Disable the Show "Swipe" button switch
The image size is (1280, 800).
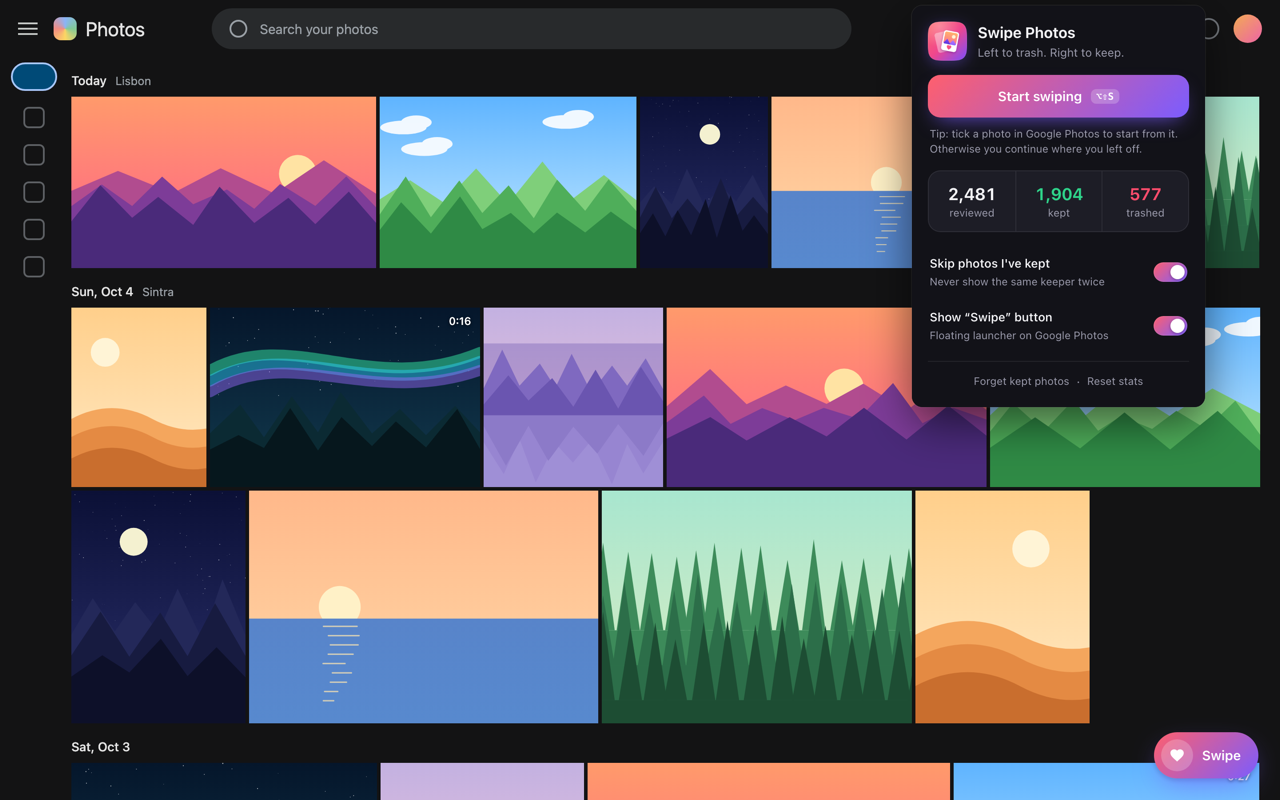[x=1170, y=326]
